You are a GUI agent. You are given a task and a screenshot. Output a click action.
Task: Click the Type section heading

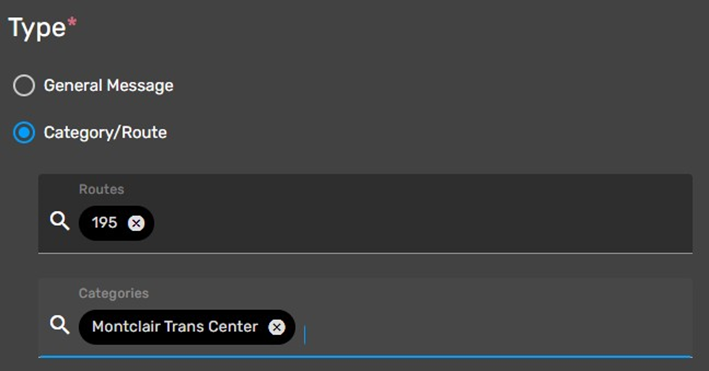[x=37, y=29]
